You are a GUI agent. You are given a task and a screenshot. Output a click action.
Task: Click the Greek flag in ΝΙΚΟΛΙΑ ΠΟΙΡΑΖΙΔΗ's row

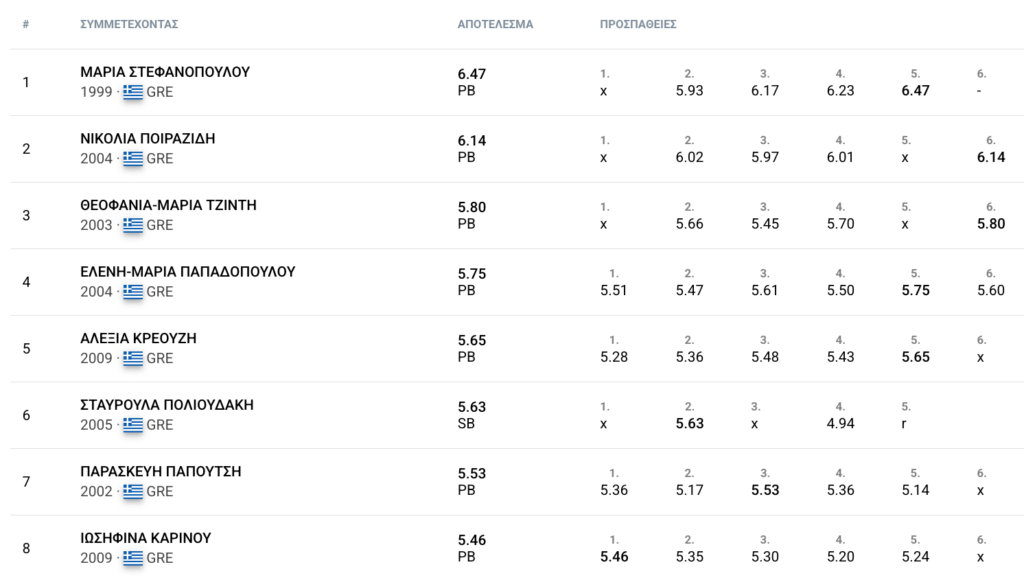click(x=133, y=158)
